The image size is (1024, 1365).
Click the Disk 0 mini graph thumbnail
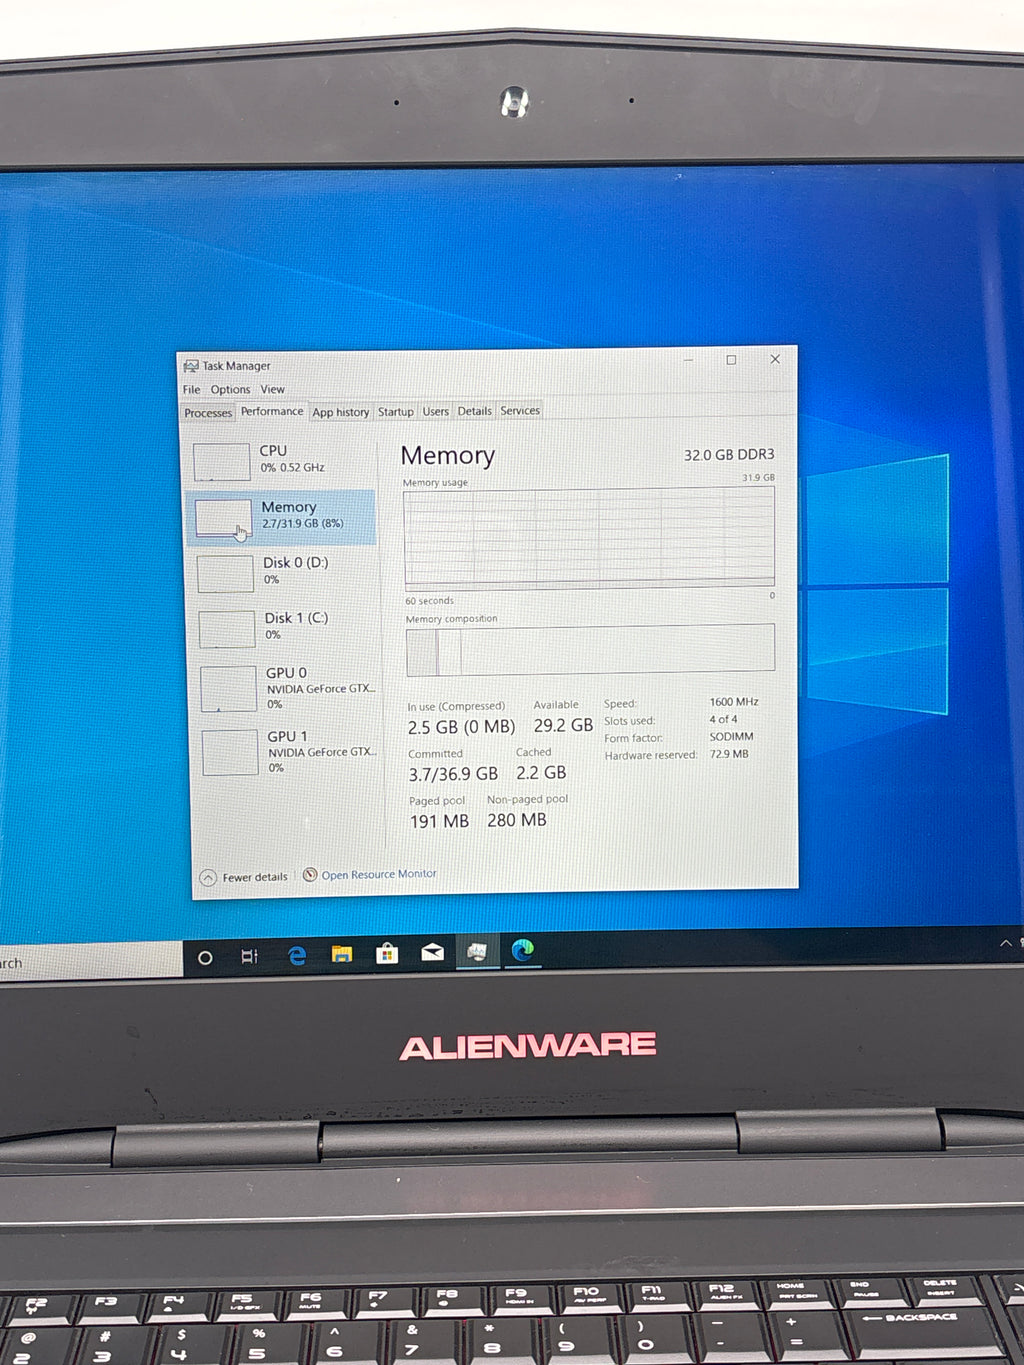(225, 574)
